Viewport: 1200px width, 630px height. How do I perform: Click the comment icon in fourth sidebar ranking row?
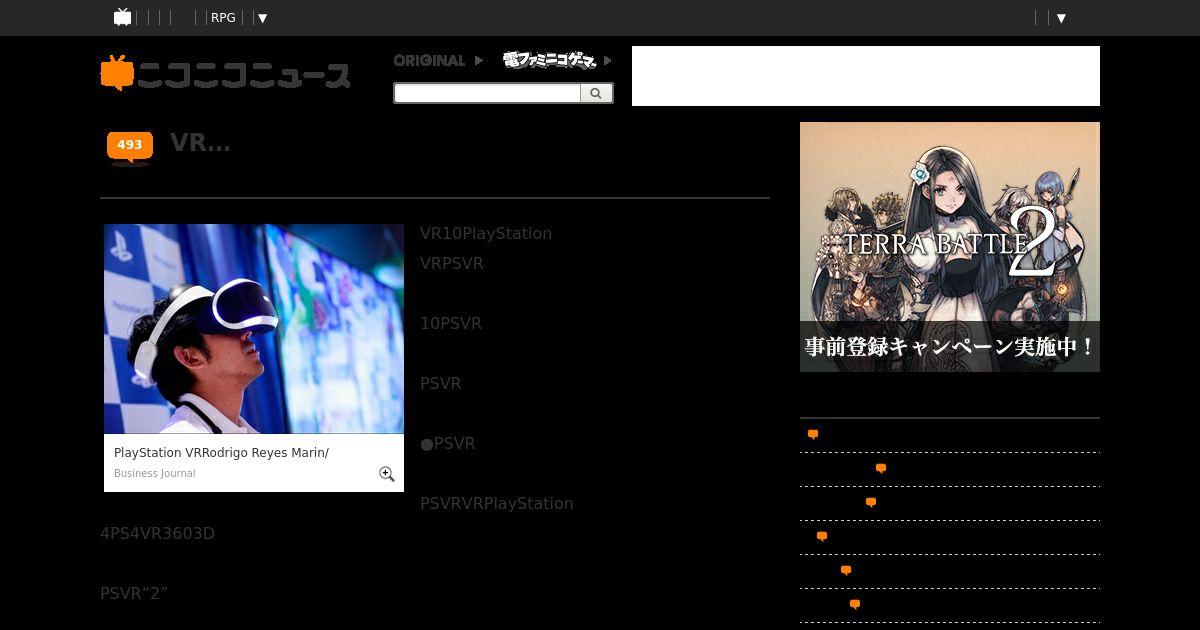click(x=822, y=536)
